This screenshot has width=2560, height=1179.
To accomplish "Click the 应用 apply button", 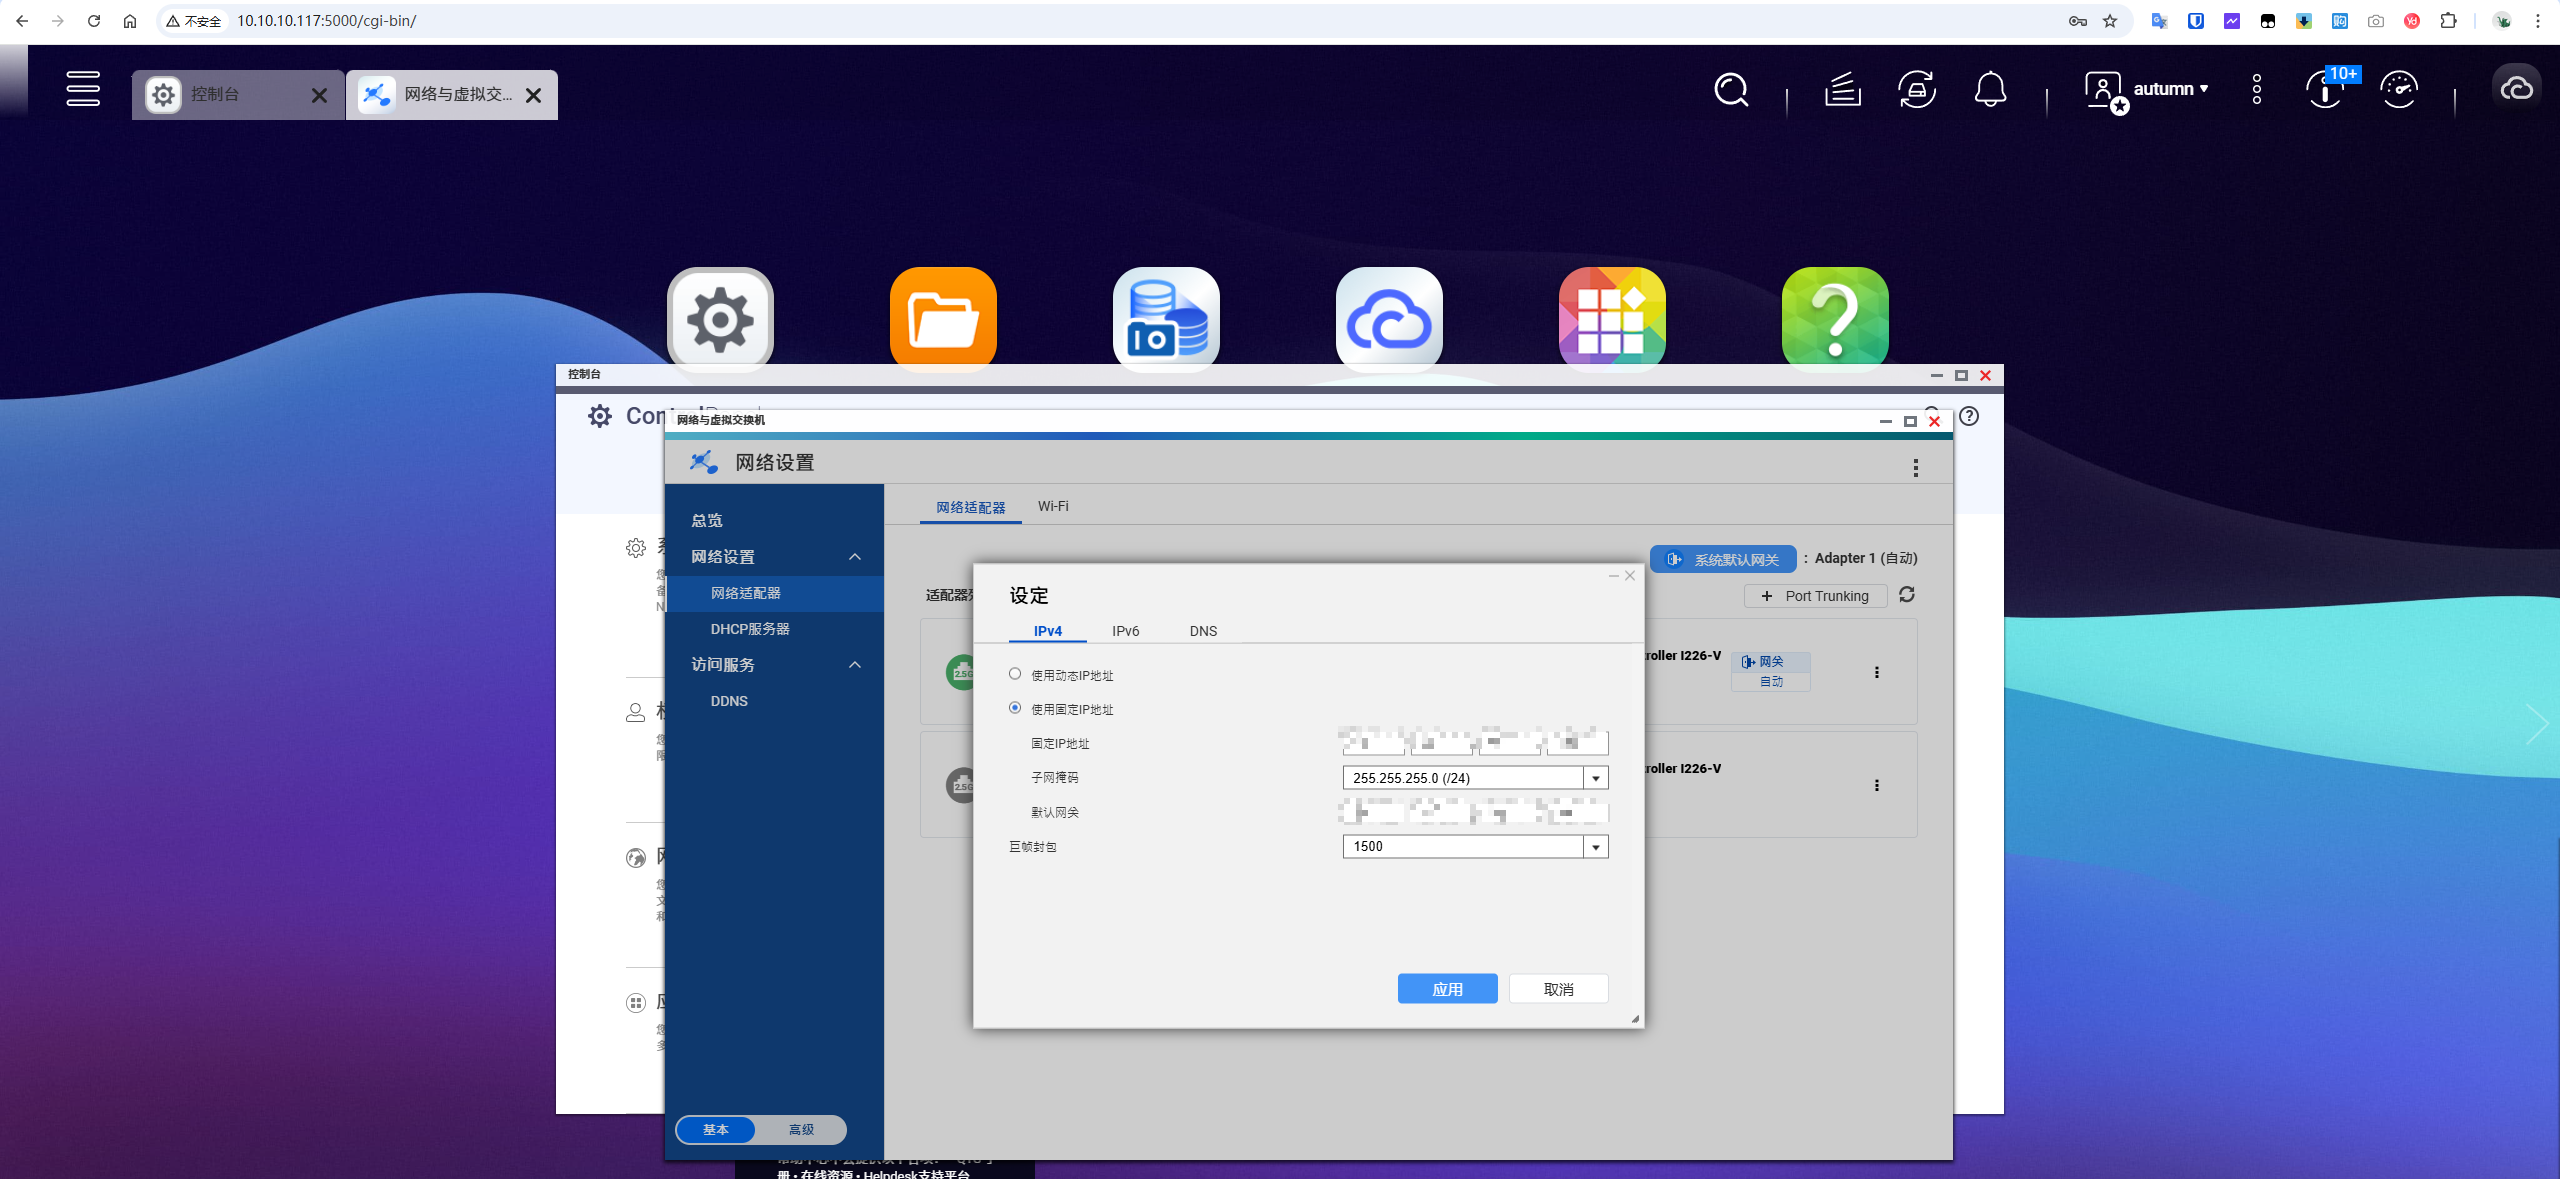I will point(1447,989).
